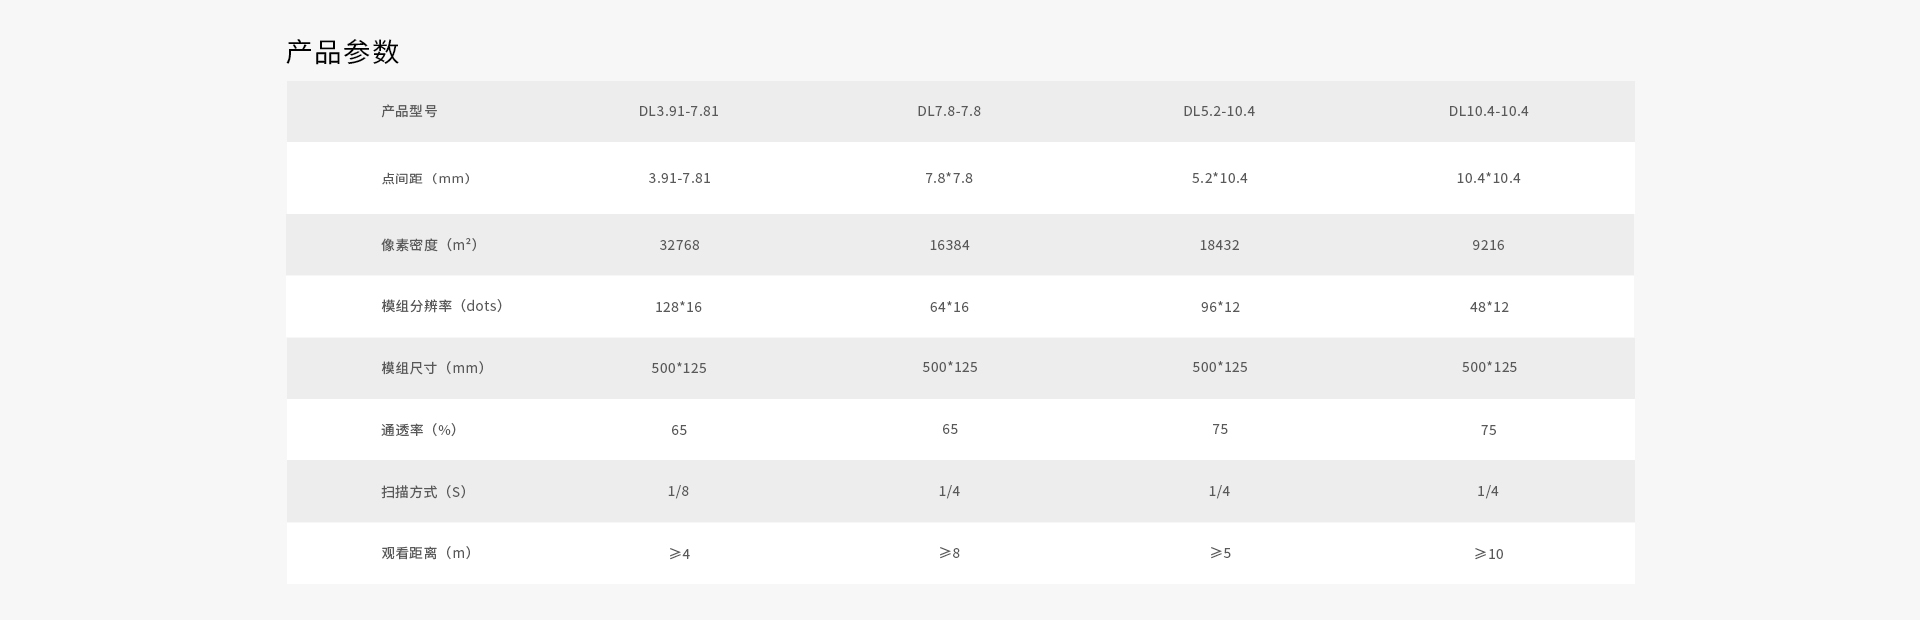Select the ≥10 viewing distance value
1920x620 pixels.
1489,554
